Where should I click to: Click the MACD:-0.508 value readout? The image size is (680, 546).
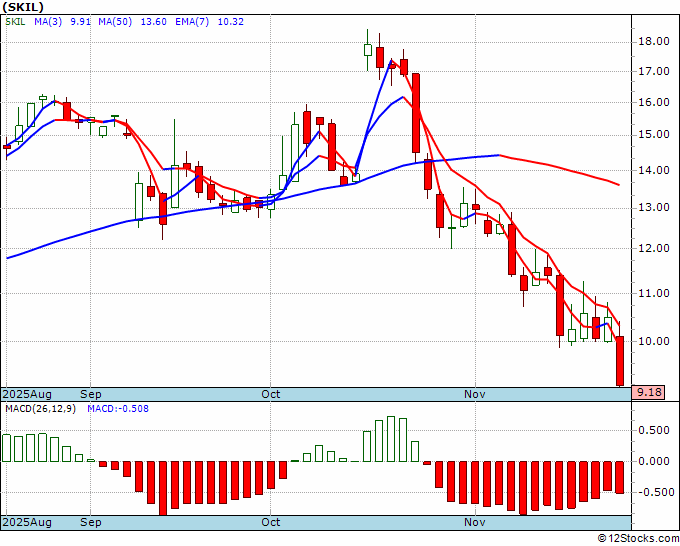pyautogui.click(x=118, y=409)
